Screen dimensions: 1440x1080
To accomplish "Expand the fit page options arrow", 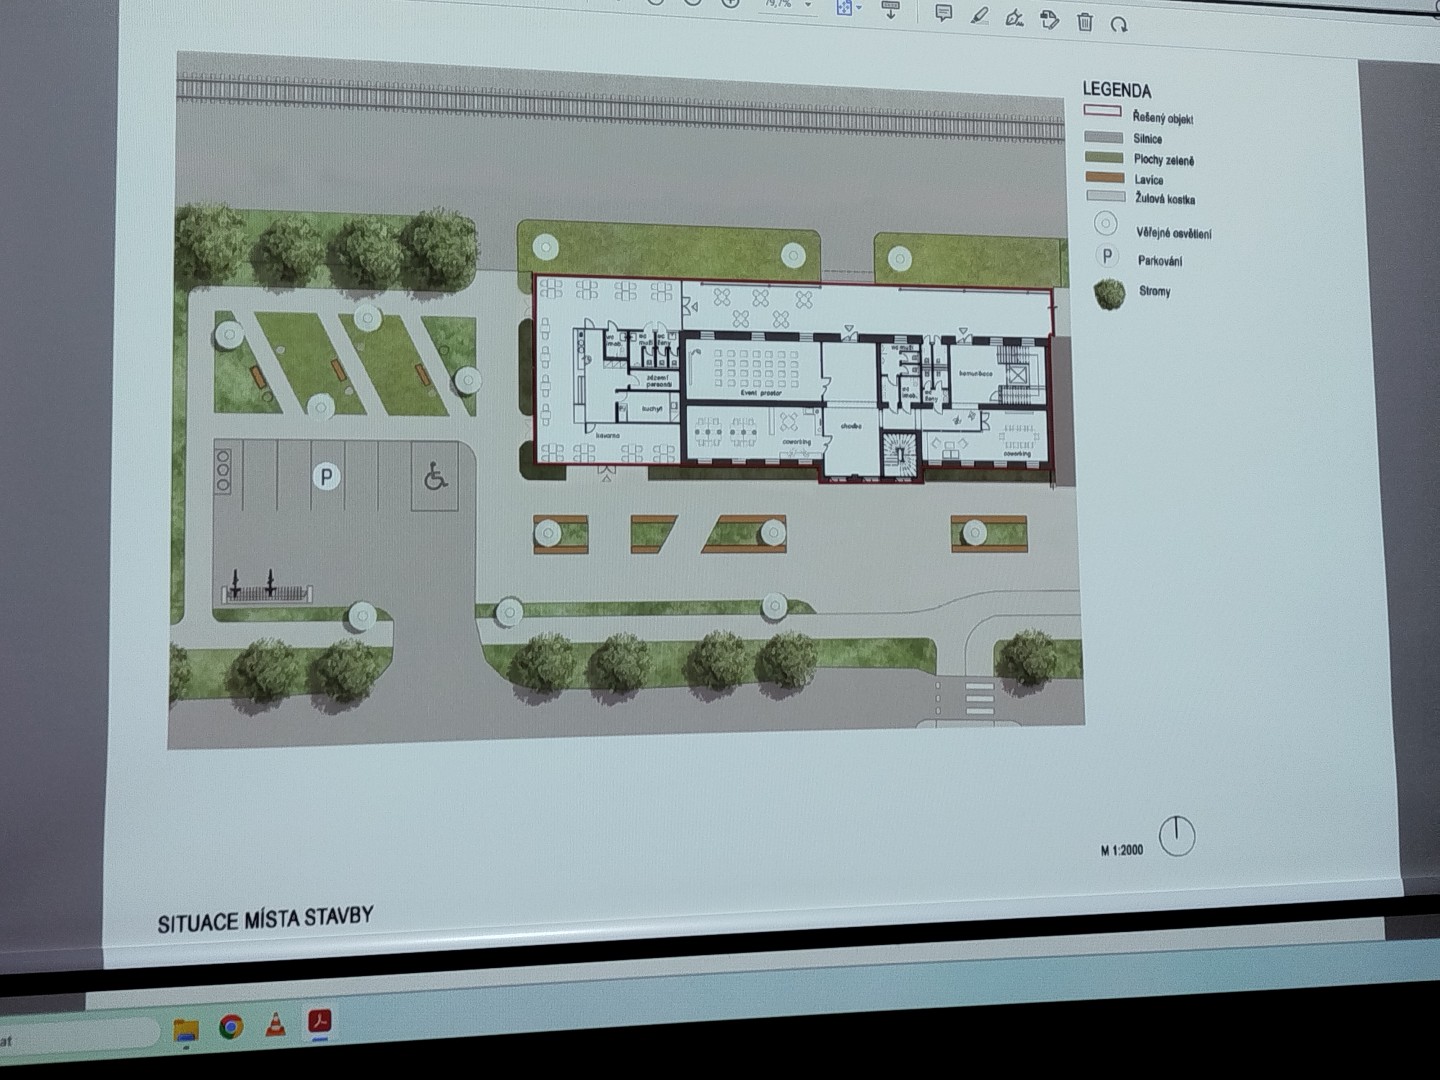I will [x=859, y=8].
